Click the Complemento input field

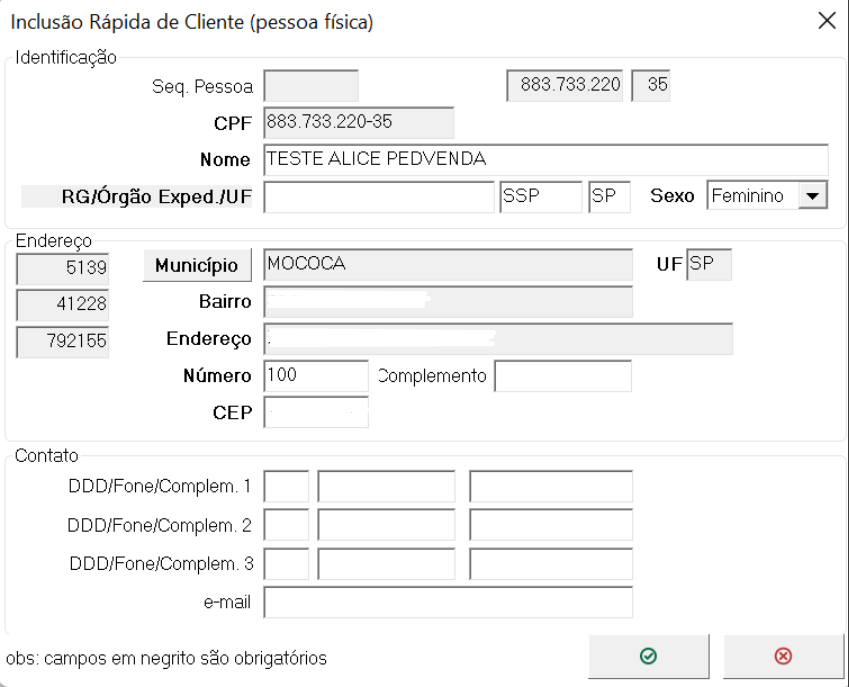coord(563,376)
